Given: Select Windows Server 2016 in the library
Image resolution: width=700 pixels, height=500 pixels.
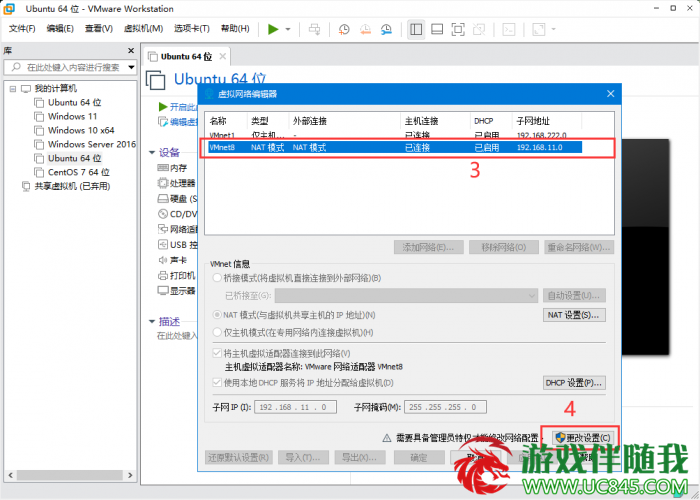Looking at the screenshot, I should coord(92,144).
